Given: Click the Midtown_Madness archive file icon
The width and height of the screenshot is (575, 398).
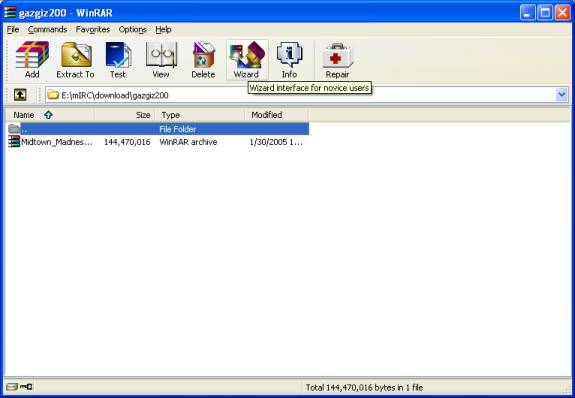Looking at the screenshot, I should click(14, 142).
